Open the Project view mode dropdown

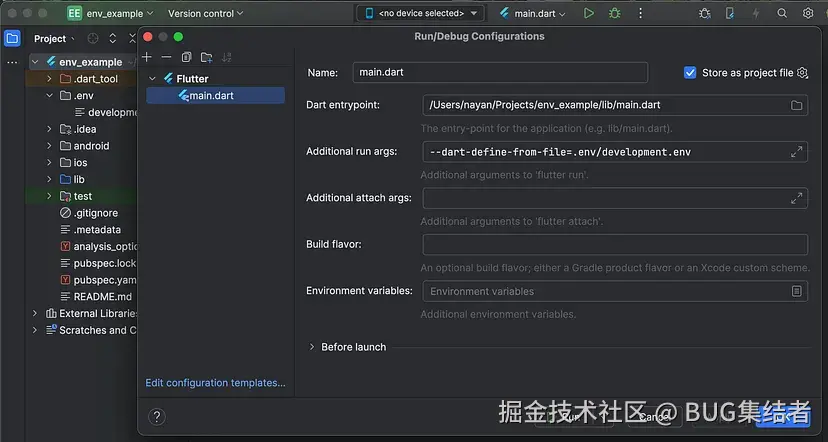click(54, 39)
